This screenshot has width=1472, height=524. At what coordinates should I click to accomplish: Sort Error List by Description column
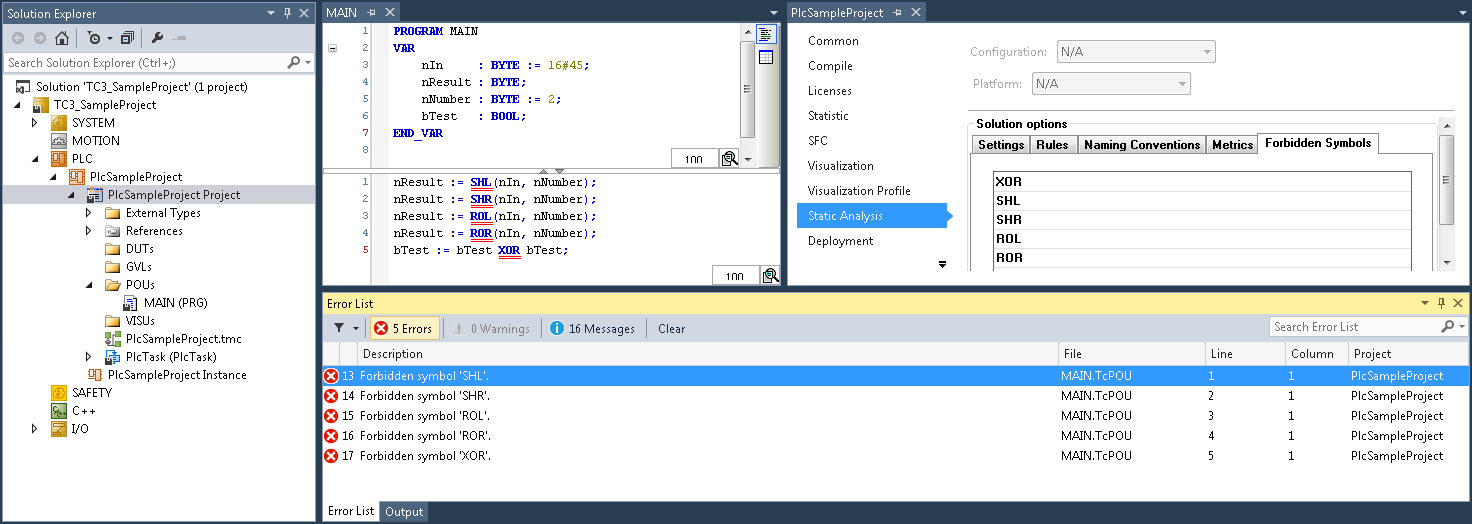(706, 354)
